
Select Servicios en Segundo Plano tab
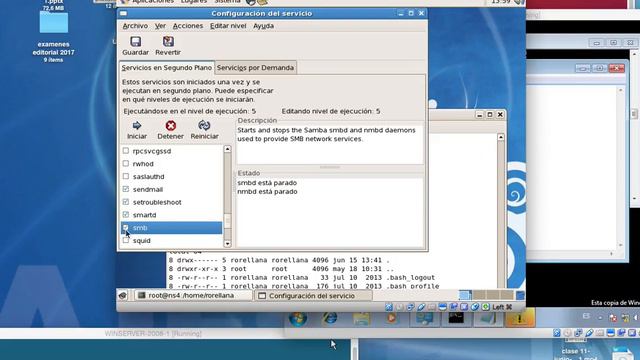click(167, 68)
